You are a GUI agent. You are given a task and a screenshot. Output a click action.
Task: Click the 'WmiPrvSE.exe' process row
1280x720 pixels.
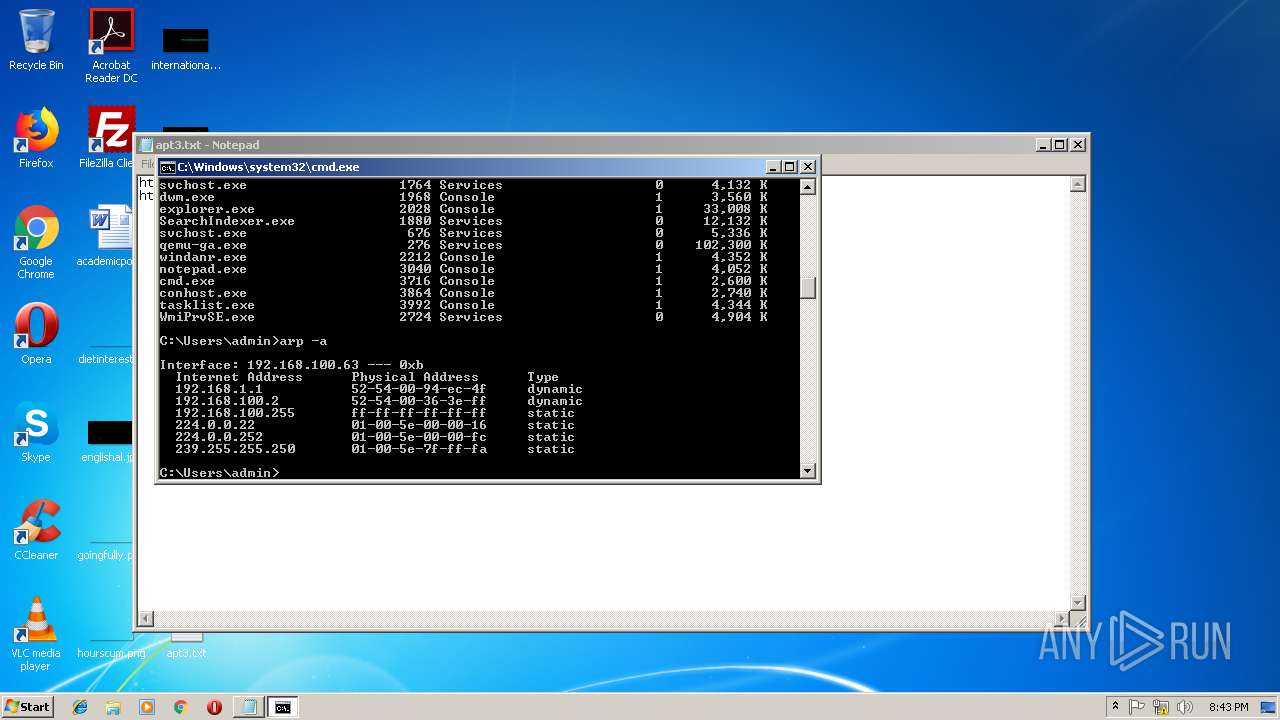click(463, 317)
